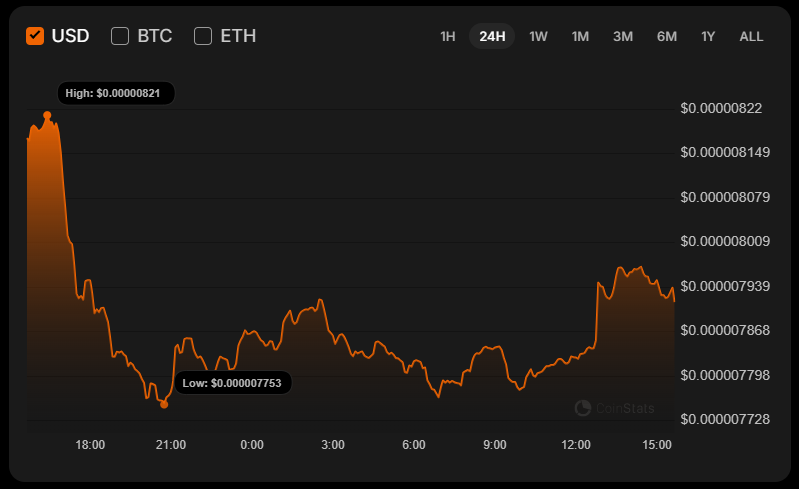Click the low price marker dot
799x489 pixels.
point(164,404)
